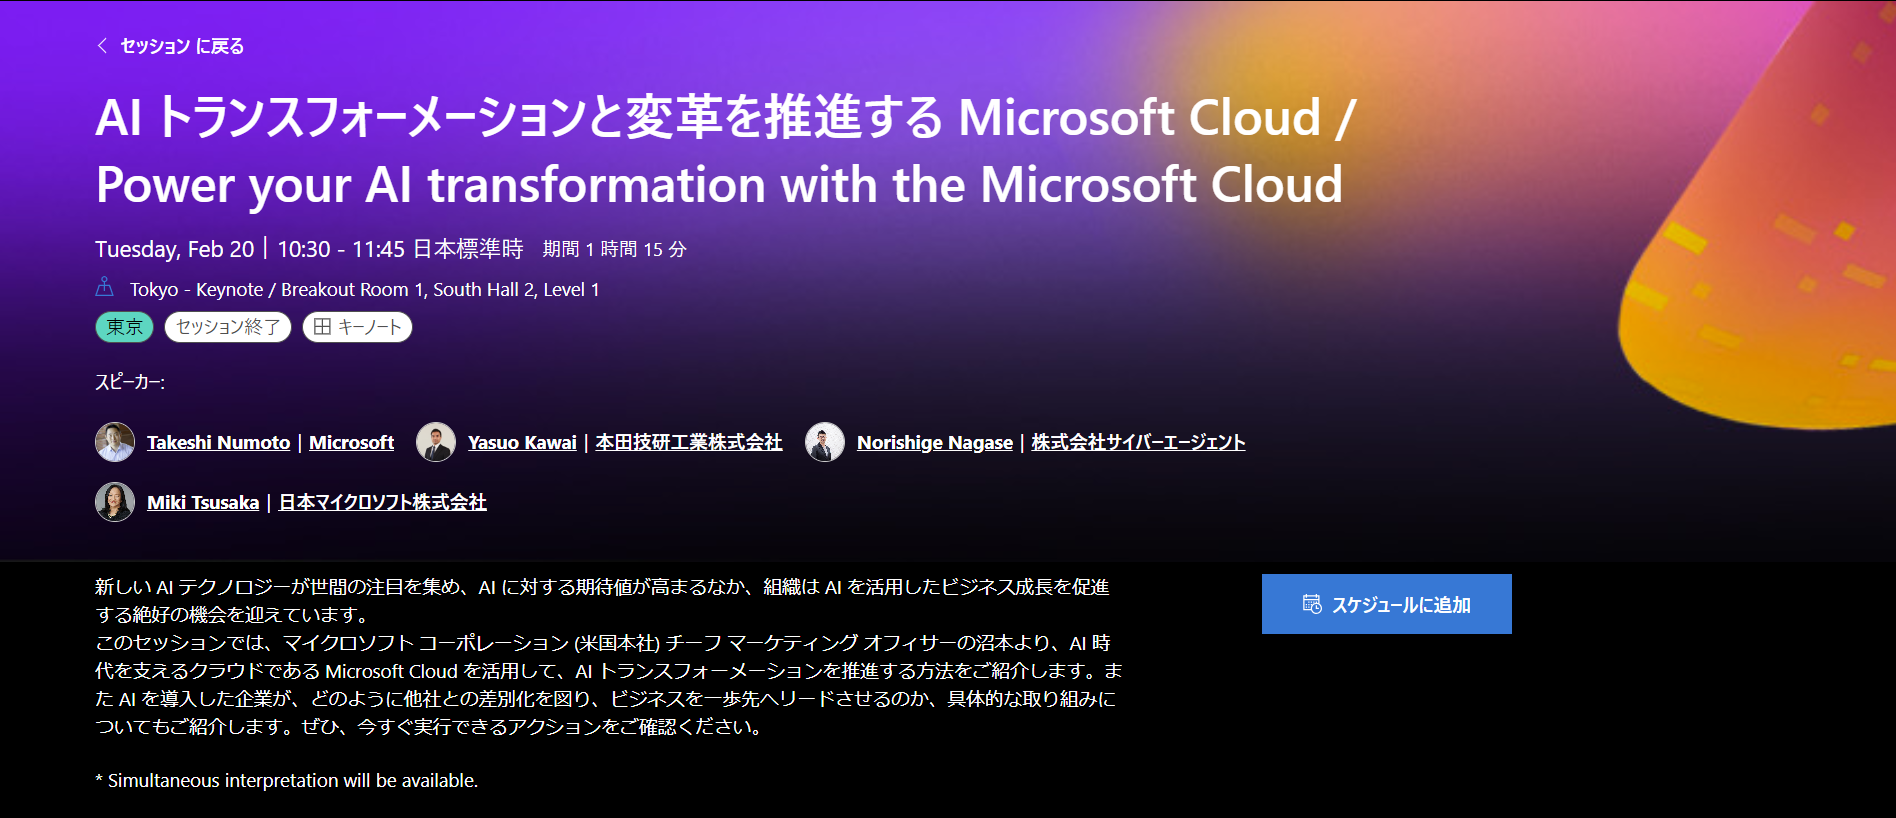Viewport: 1896px width, 818px height.
Task: Click Miki Tsusaka's profile photo
Action: 114,501
